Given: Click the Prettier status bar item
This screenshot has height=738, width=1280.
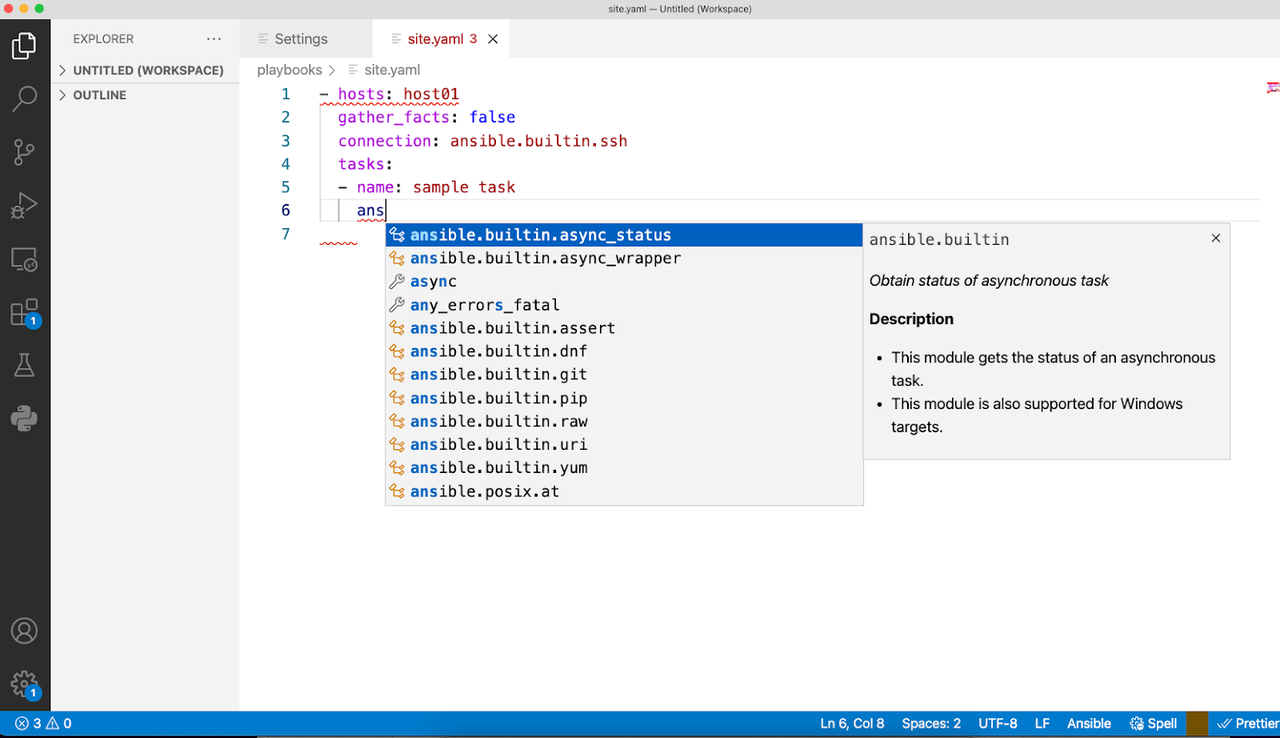Looking at the screenshot, I should click(x=1247, y=723).
